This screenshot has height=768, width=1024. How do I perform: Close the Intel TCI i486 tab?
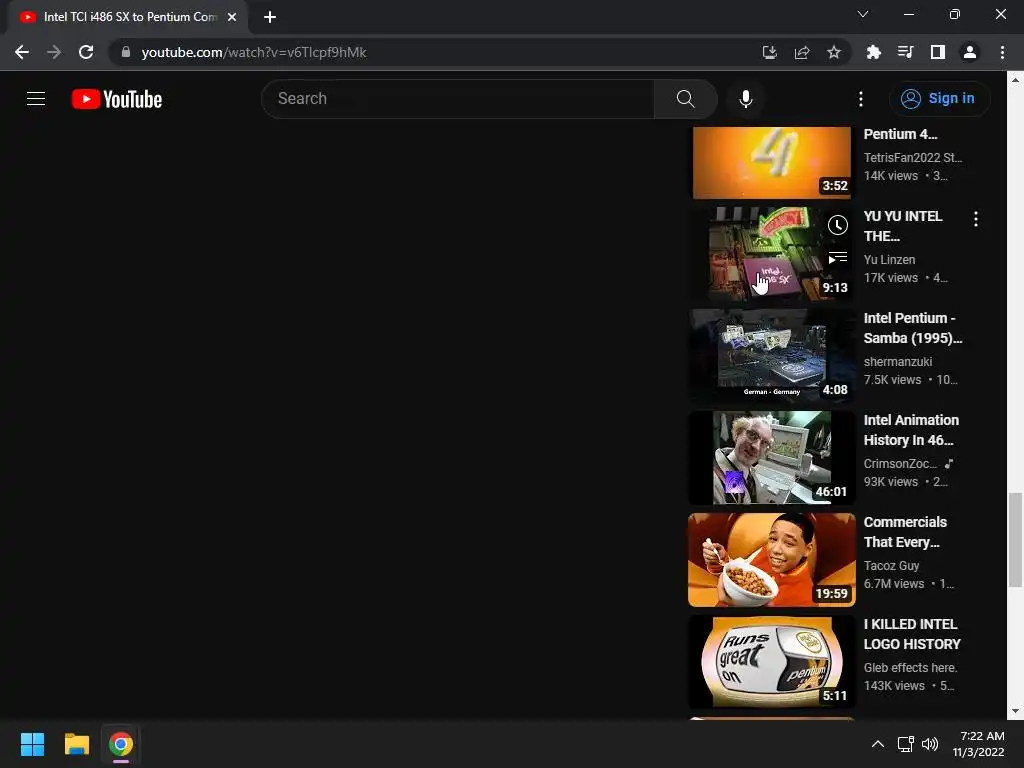click(x=232, y=17)
